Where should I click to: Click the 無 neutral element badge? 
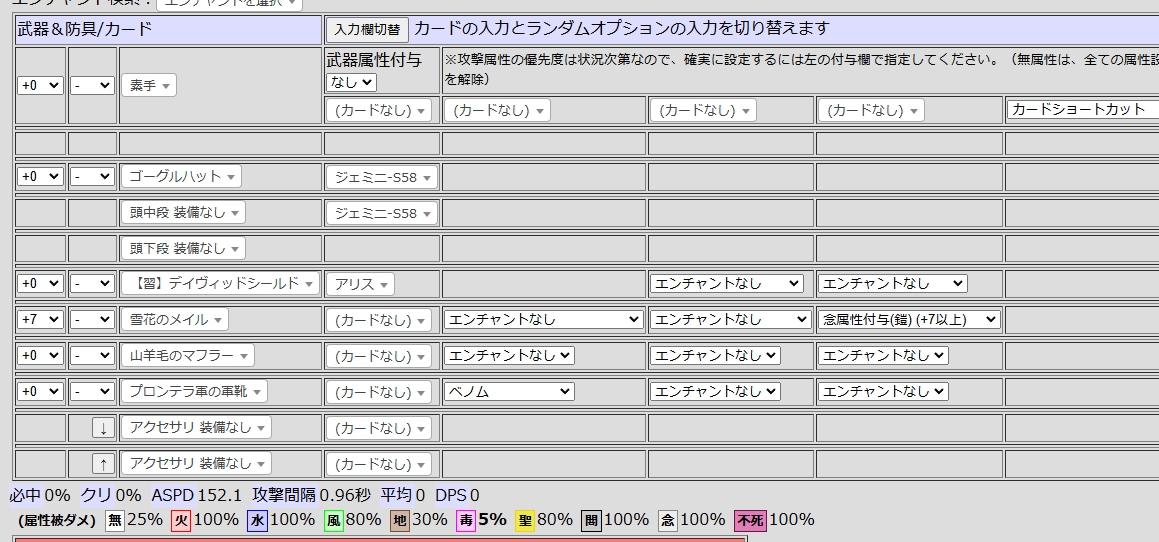(x=115, y=521)
